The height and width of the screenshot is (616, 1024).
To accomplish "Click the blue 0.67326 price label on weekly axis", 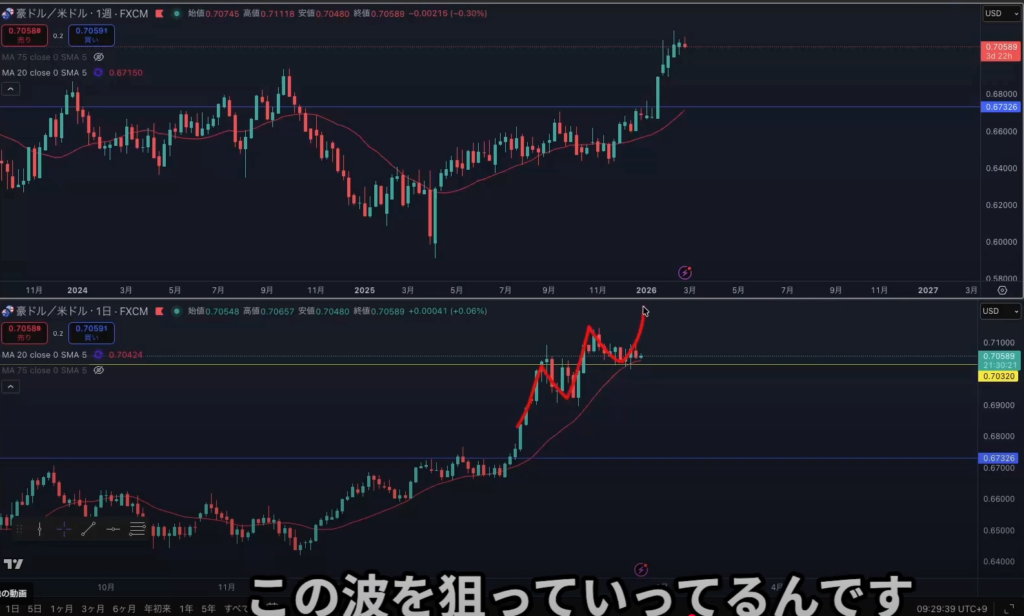I will click(1000, 107).
